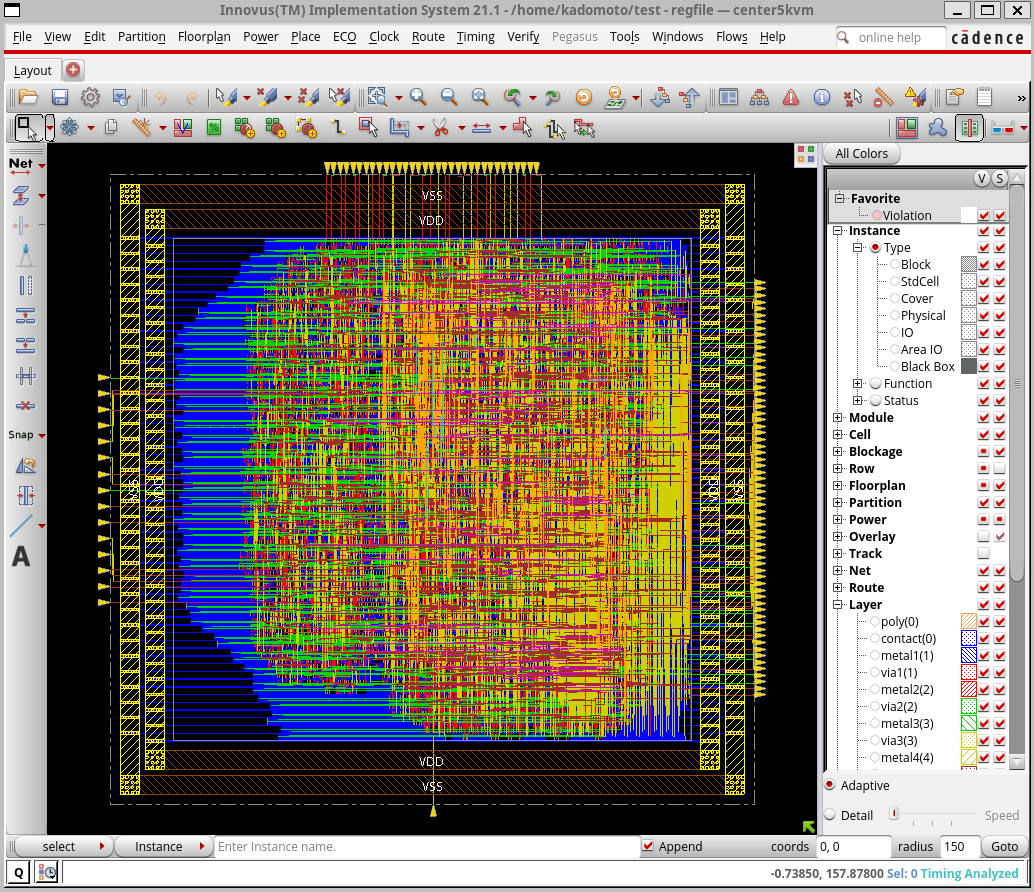The image size is (1034, 892).
Task: Open the gear preferences icon
Action: coord(90,98)
